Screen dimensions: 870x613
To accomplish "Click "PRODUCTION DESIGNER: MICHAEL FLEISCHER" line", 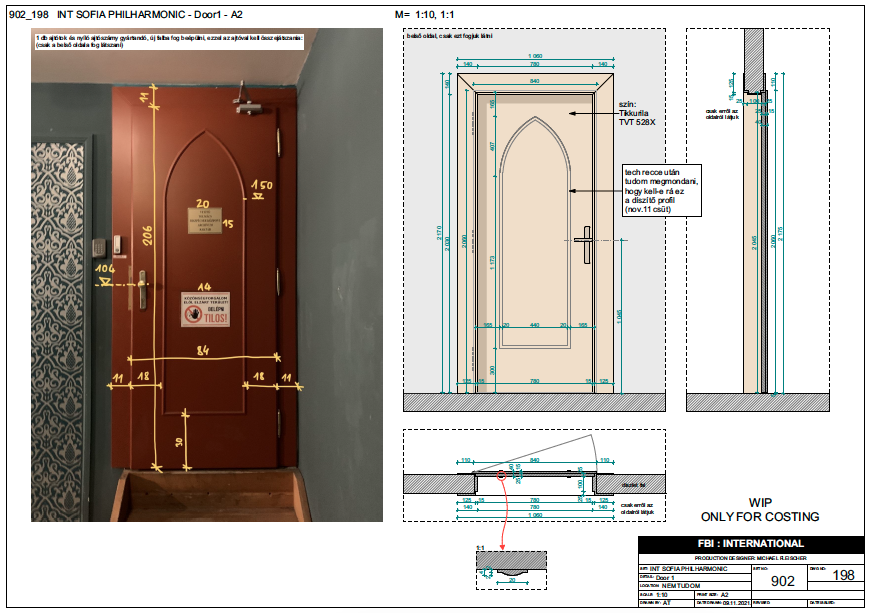I will click(x=750, y=558).
